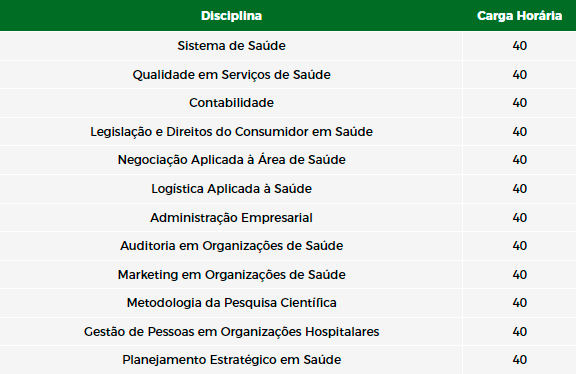Click Negociação Aplicada à Área de Saúde
This screenshot has width=576, height=374.
(231, 159)
